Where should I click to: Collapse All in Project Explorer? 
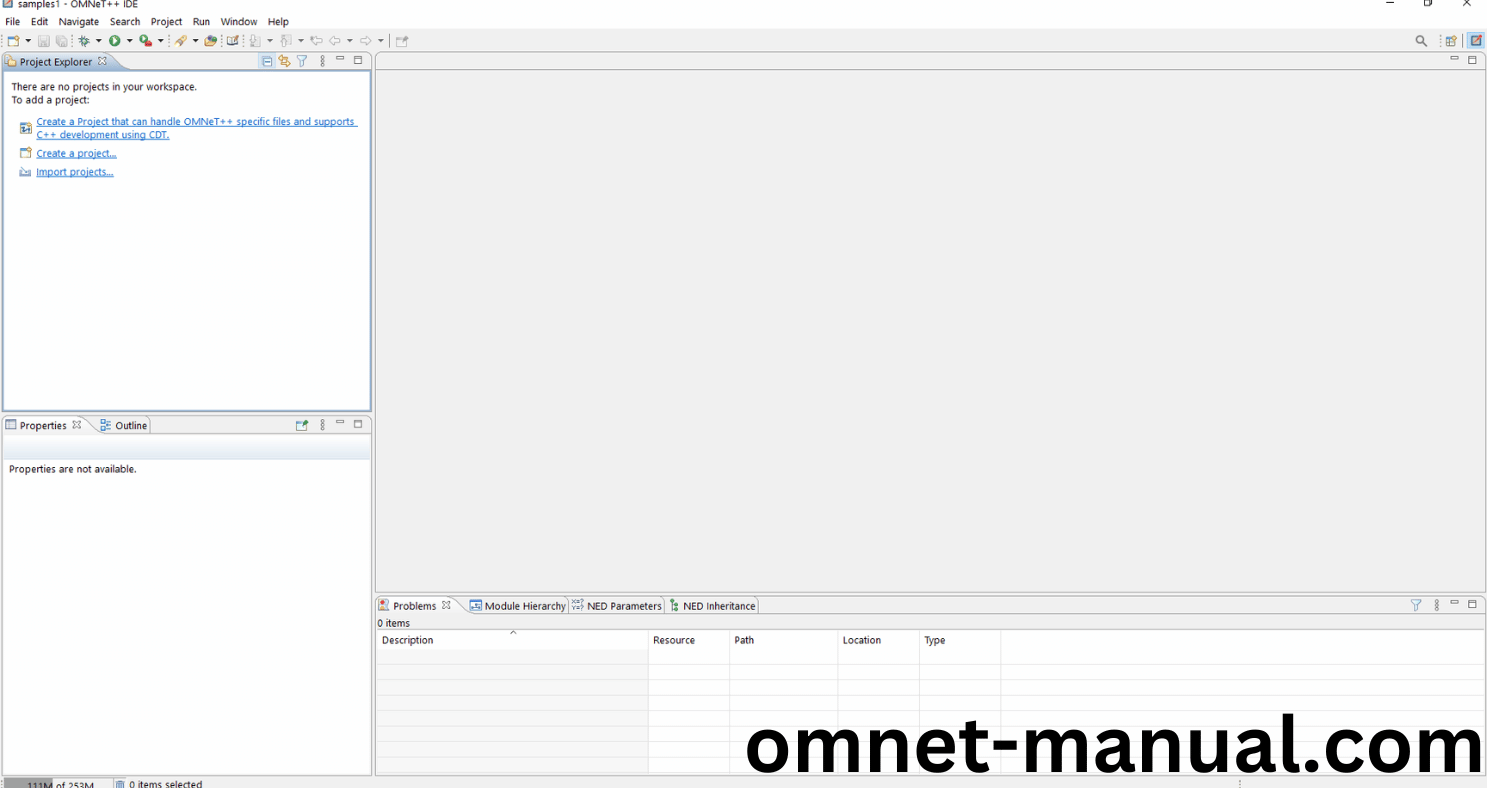click(267, 61)
